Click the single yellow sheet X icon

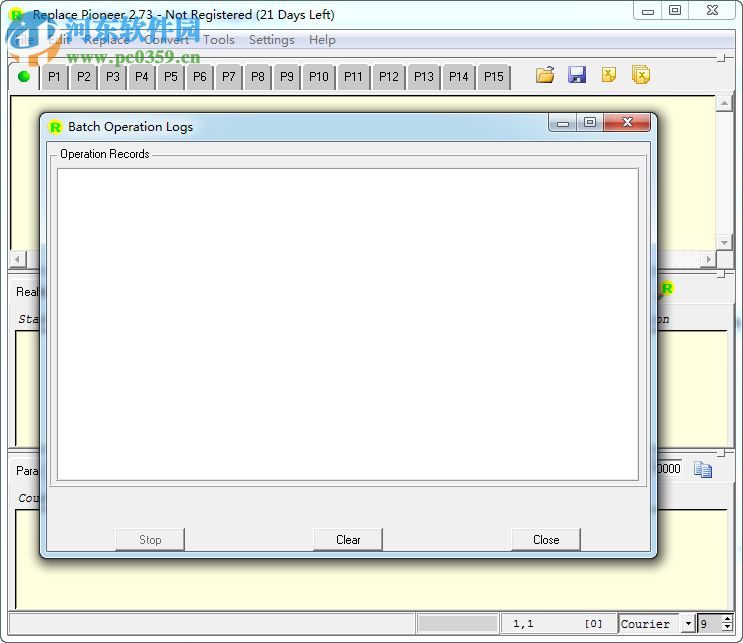point(608,75)
